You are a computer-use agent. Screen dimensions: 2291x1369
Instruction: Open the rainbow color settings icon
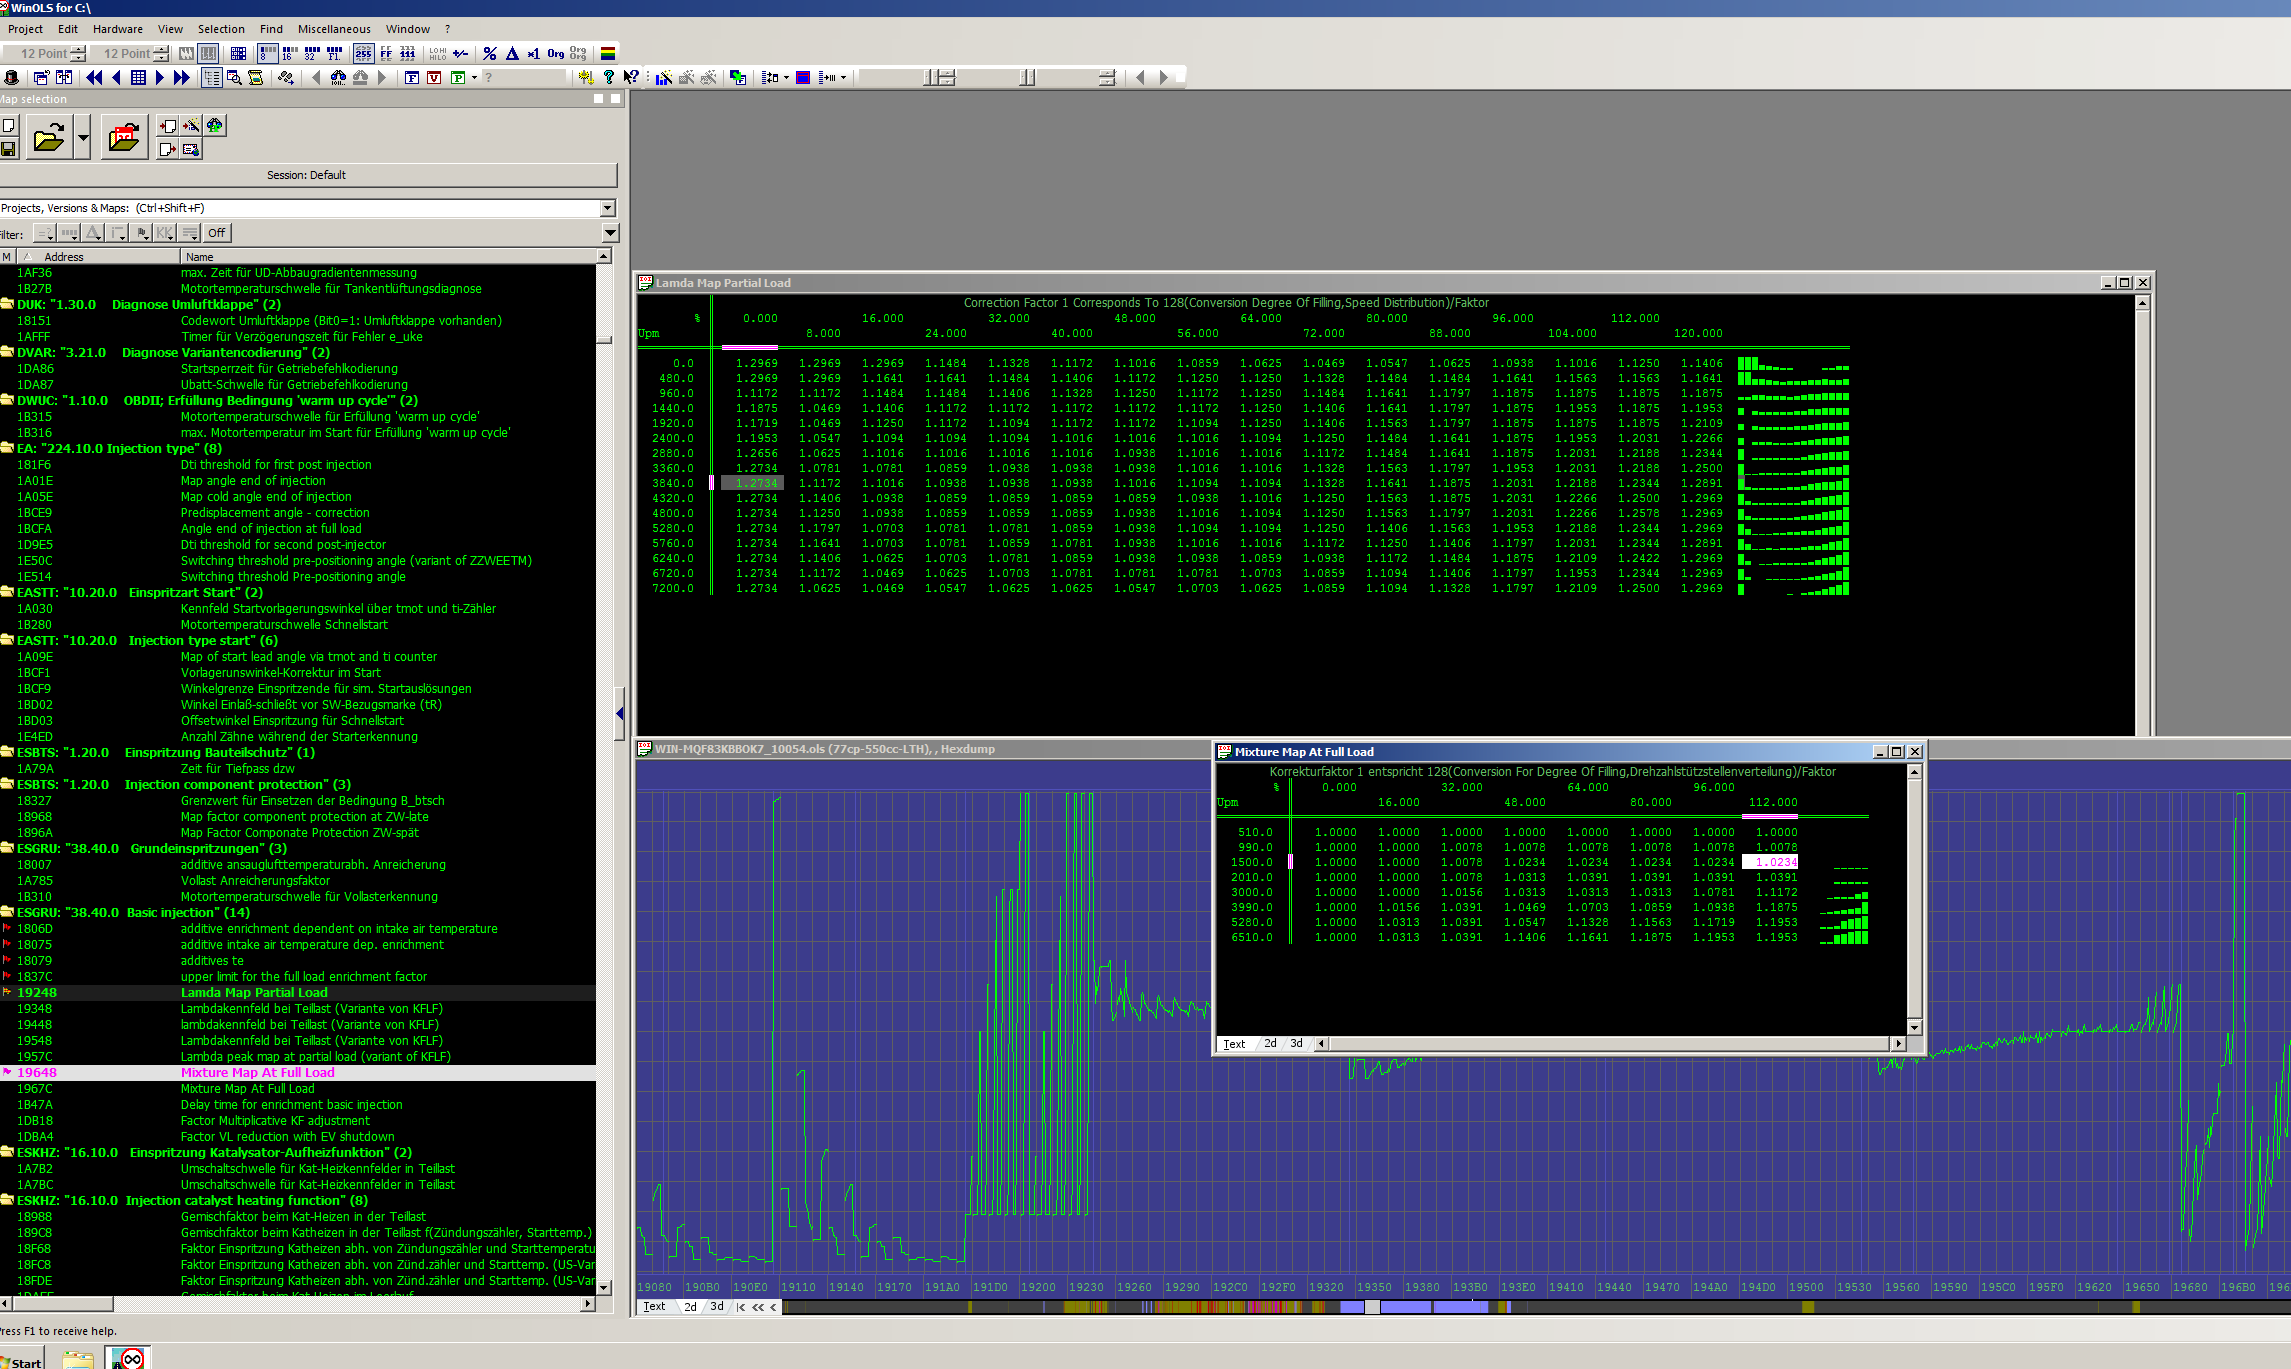tap(607, 54)
